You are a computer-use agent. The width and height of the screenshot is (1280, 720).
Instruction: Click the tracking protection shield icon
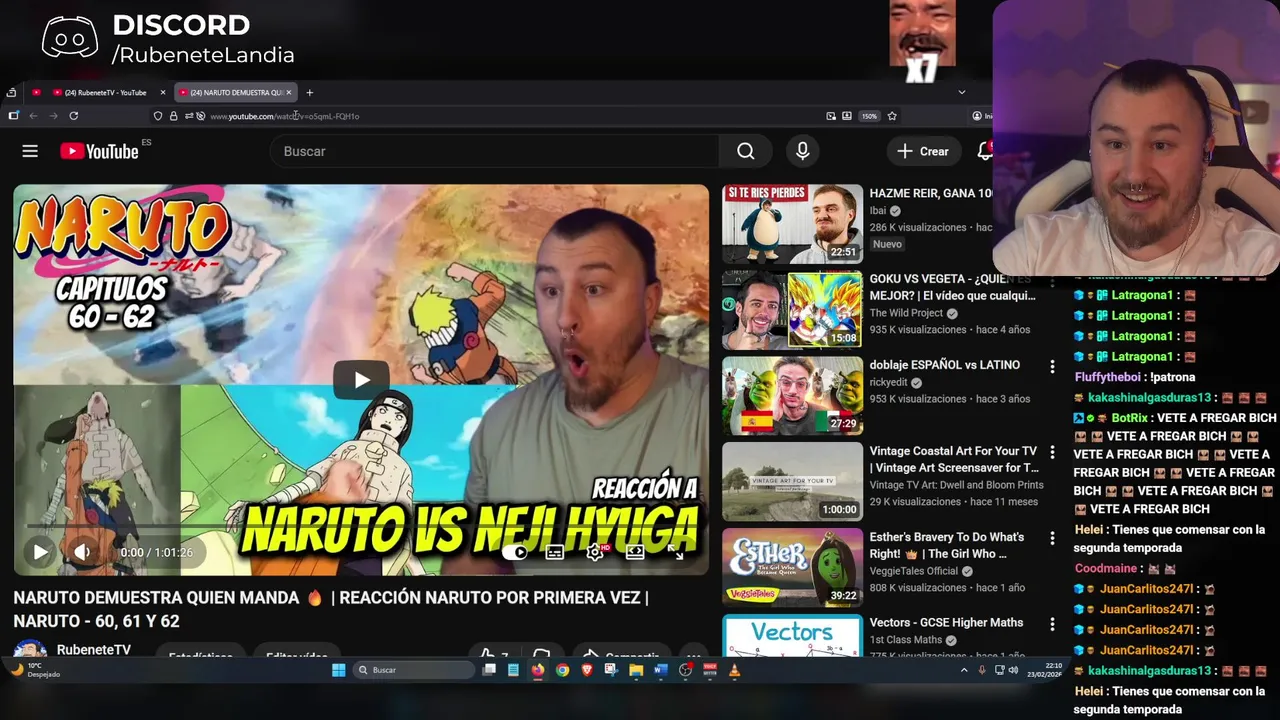[158, 116]
